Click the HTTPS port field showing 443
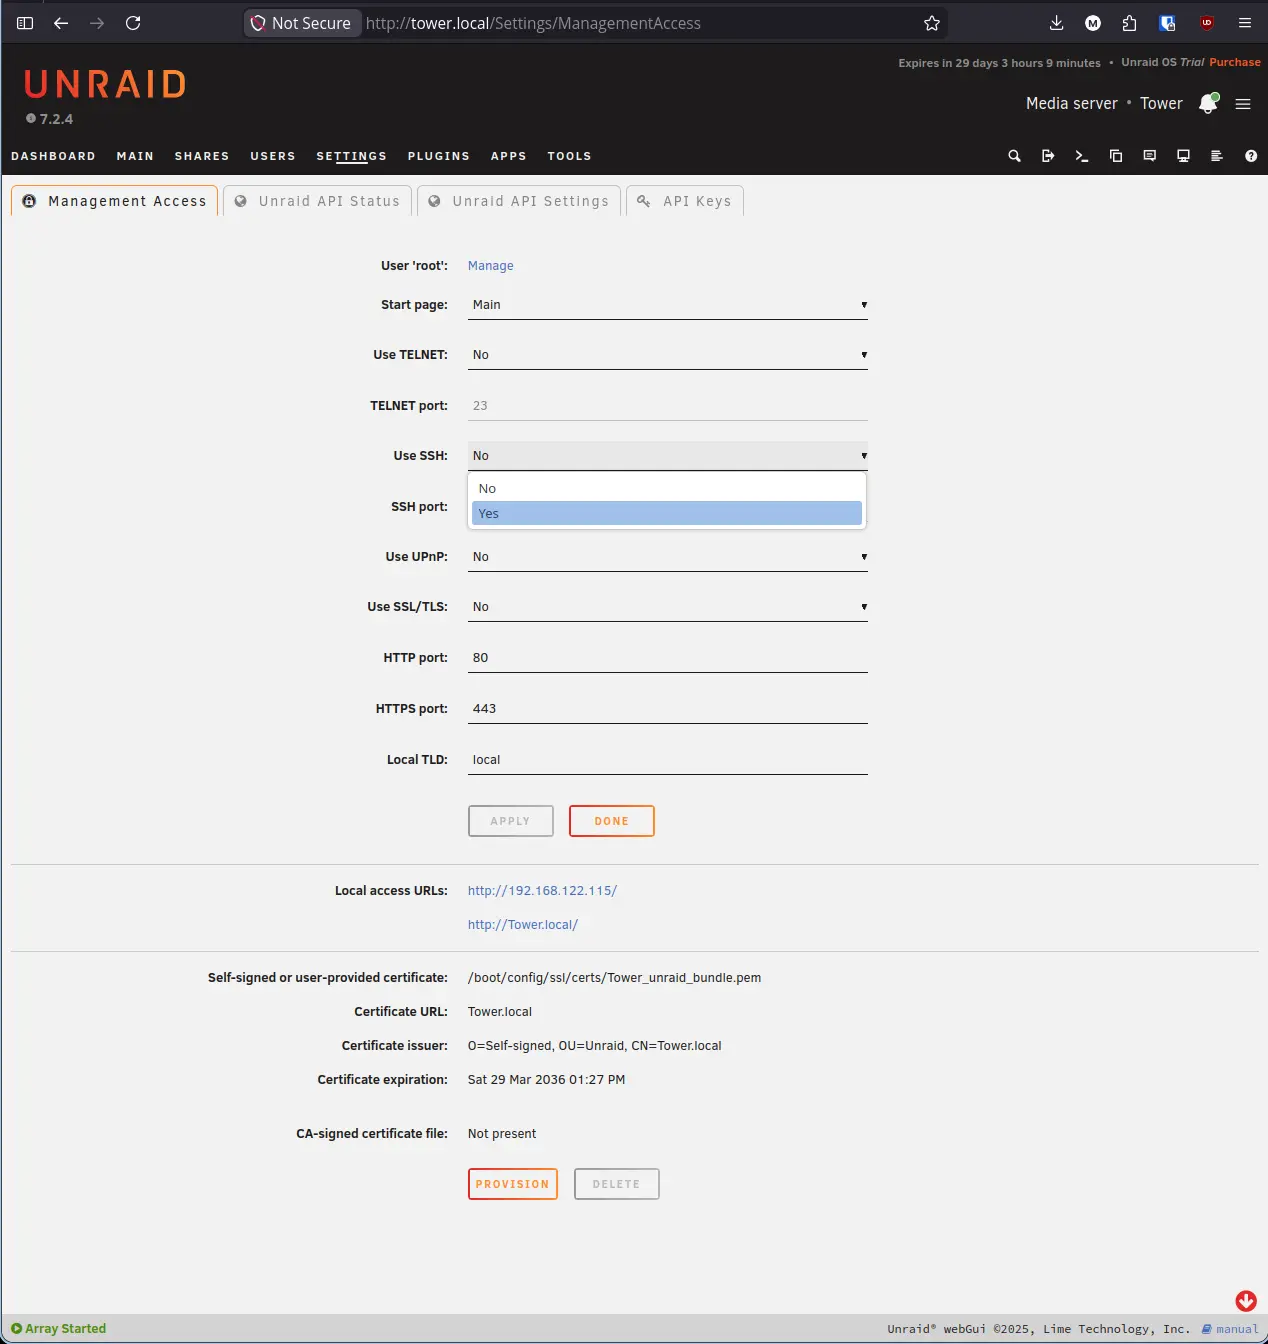 coord(668,709)
